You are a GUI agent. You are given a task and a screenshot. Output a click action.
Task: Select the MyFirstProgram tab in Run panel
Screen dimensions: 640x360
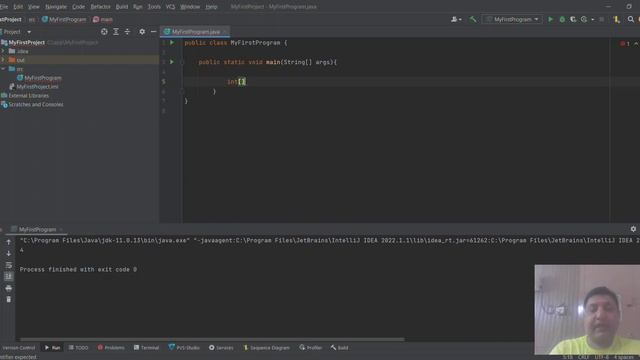[37, 229]
